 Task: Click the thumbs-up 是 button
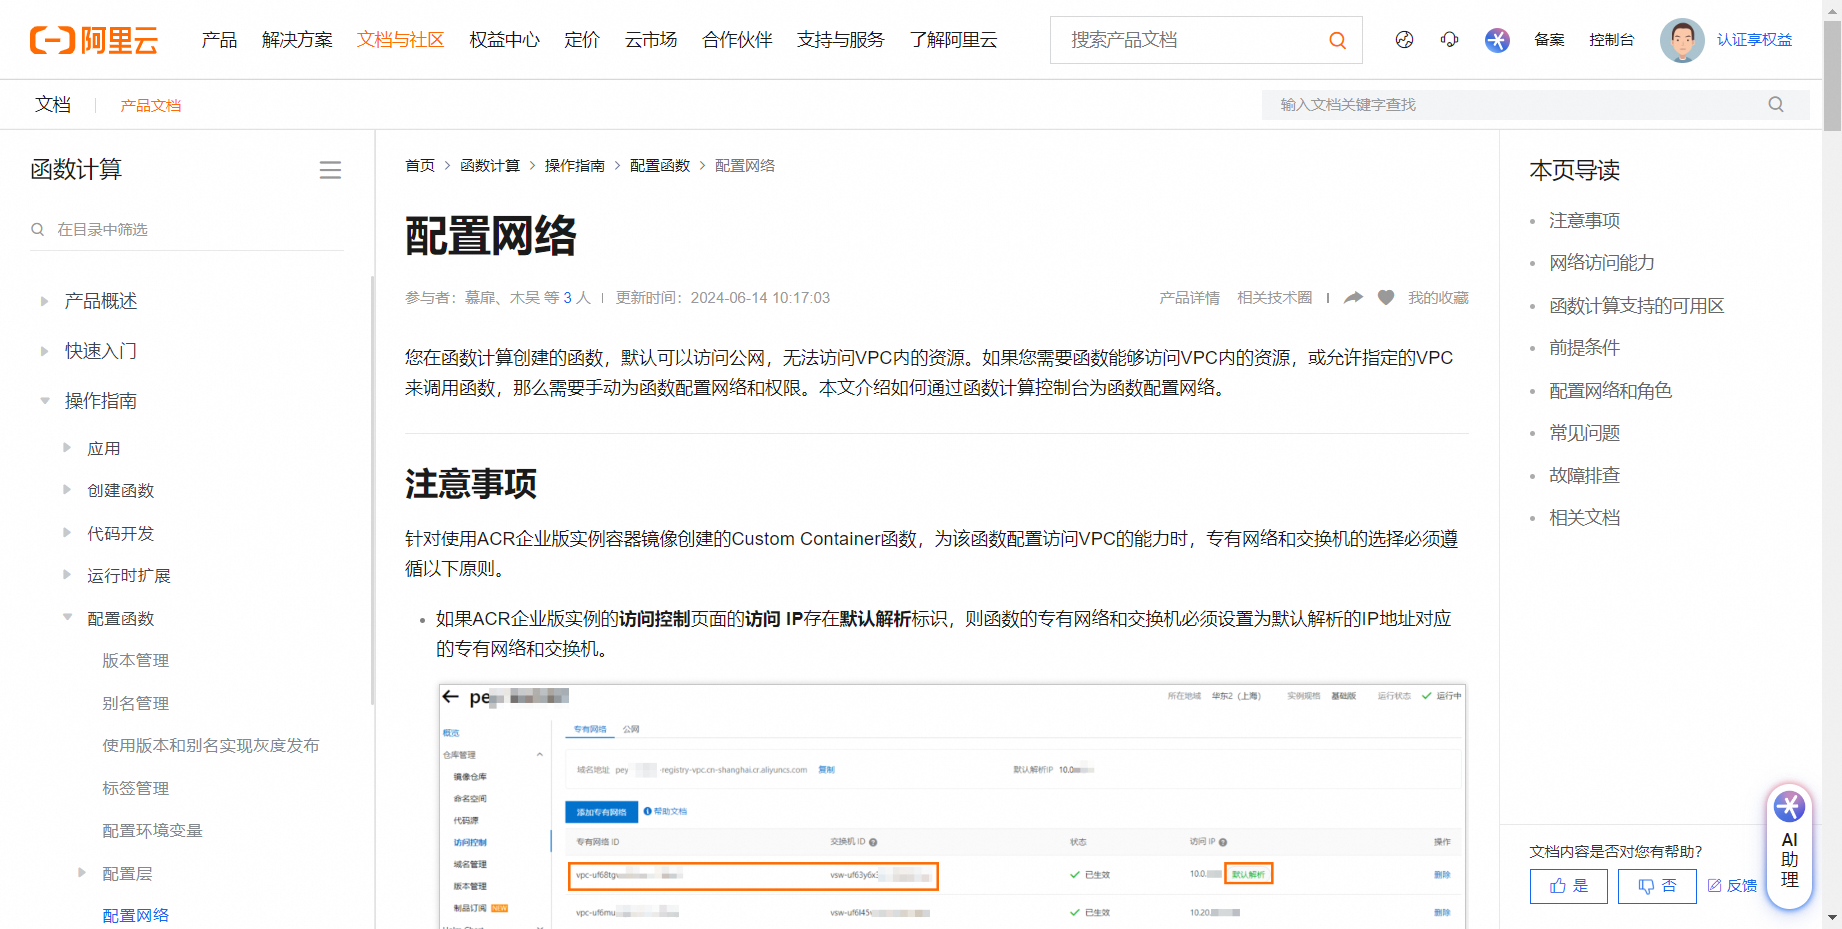[x=1569, y=886]
